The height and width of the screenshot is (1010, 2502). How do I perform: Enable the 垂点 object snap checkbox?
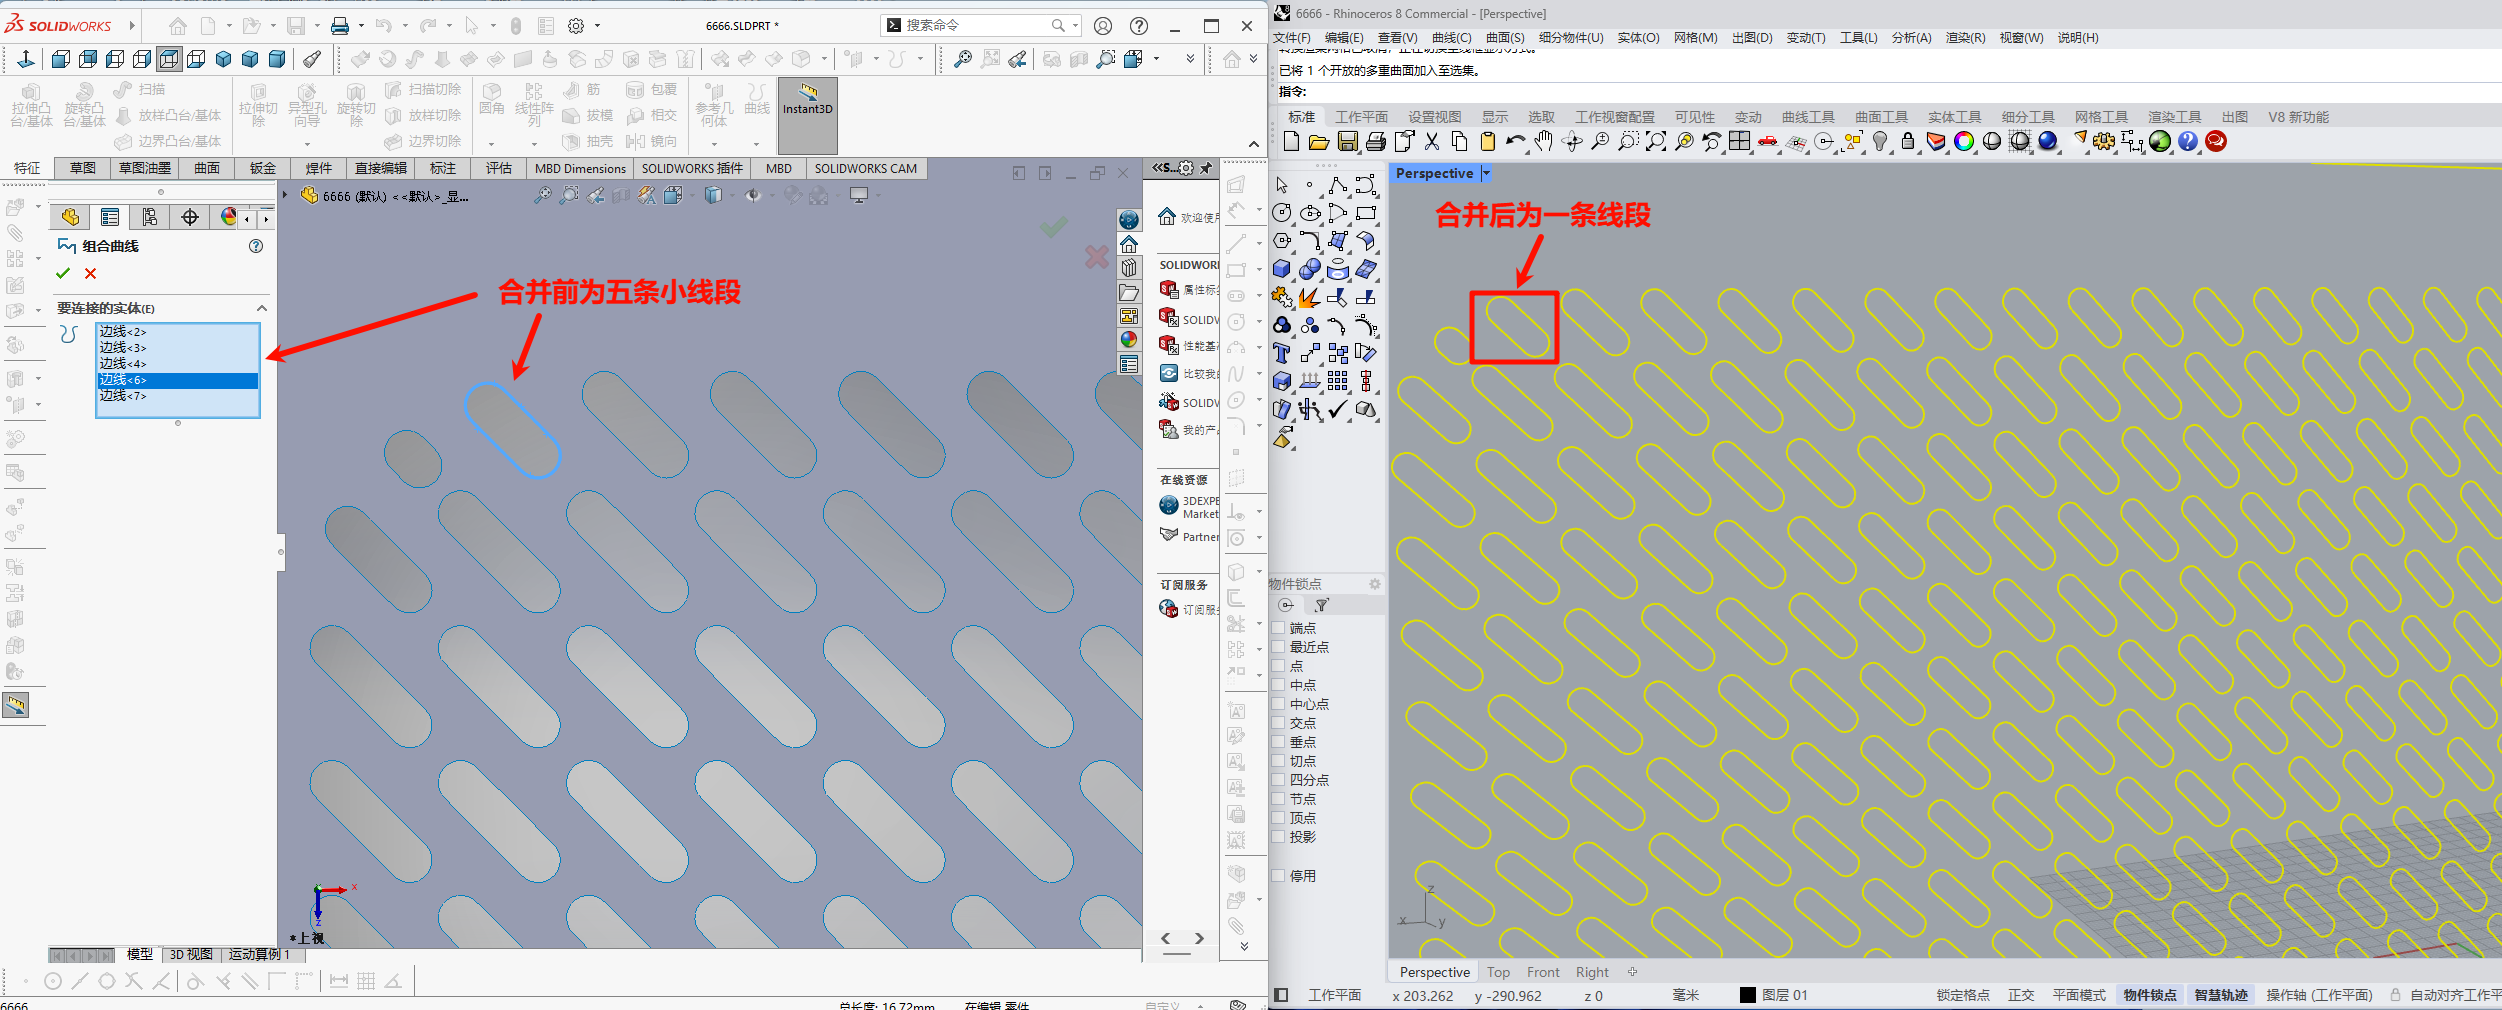click(1278, 742)
